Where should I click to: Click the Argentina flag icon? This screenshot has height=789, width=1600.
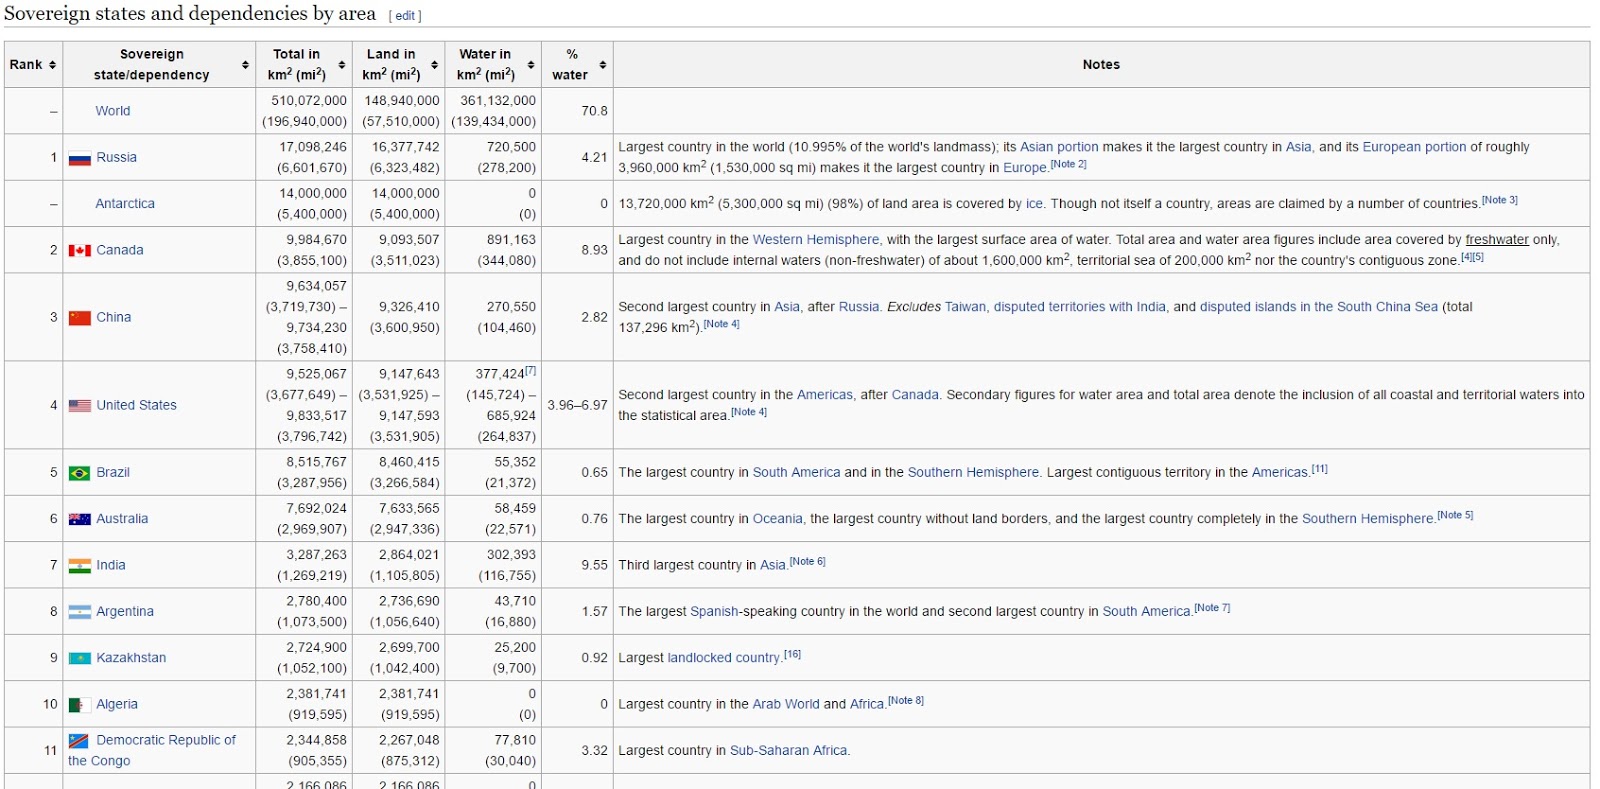coord(80,612)
